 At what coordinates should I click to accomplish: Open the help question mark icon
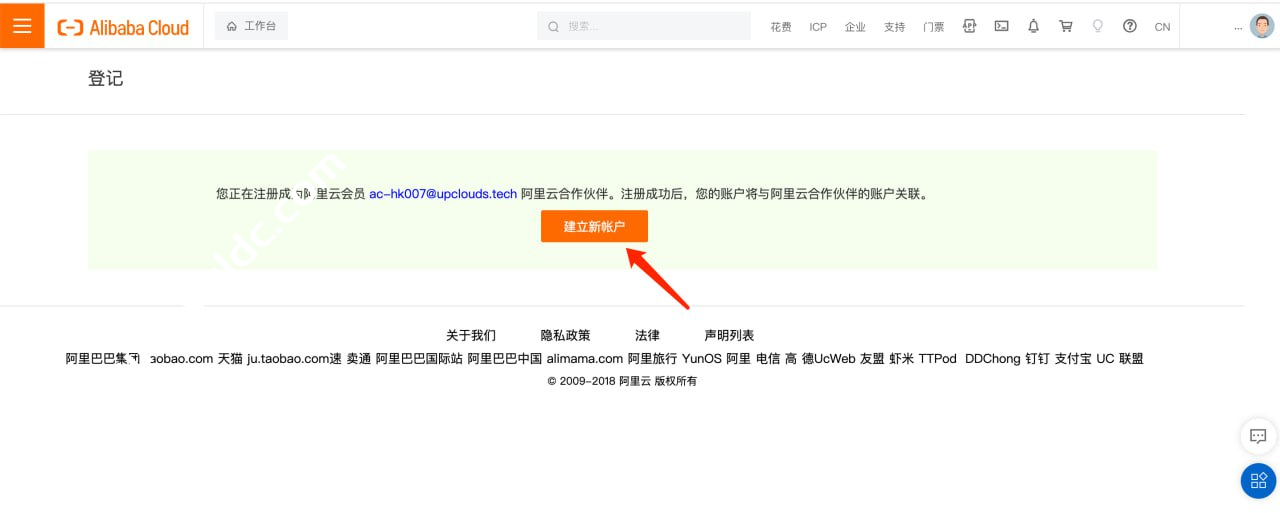click(1129, 26)
